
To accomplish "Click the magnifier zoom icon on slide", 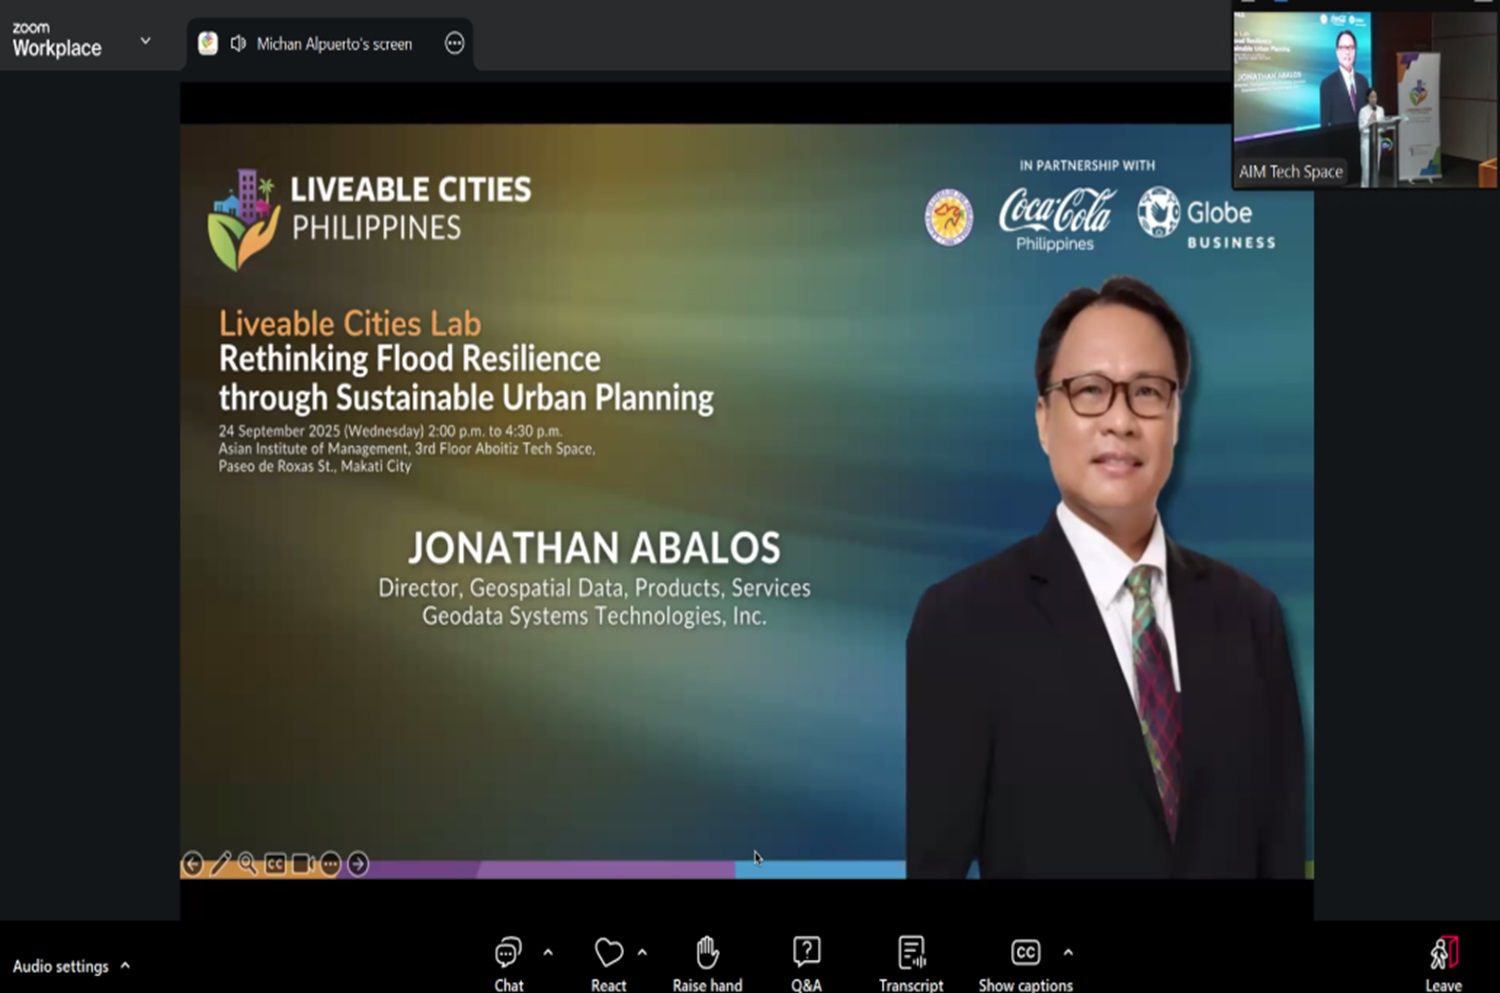I will point(247,863).
